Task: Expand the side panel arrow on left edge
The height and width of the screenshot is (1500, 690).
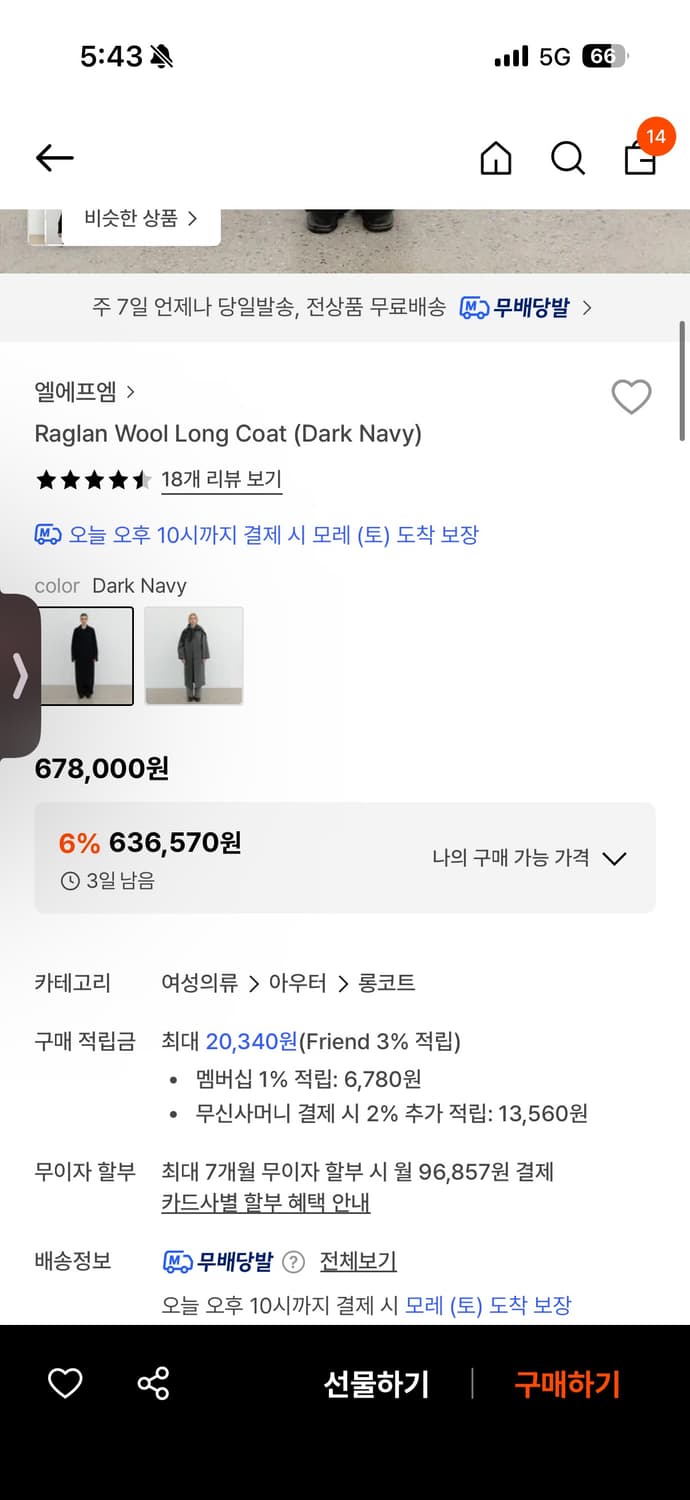Action: click(19, 677)
